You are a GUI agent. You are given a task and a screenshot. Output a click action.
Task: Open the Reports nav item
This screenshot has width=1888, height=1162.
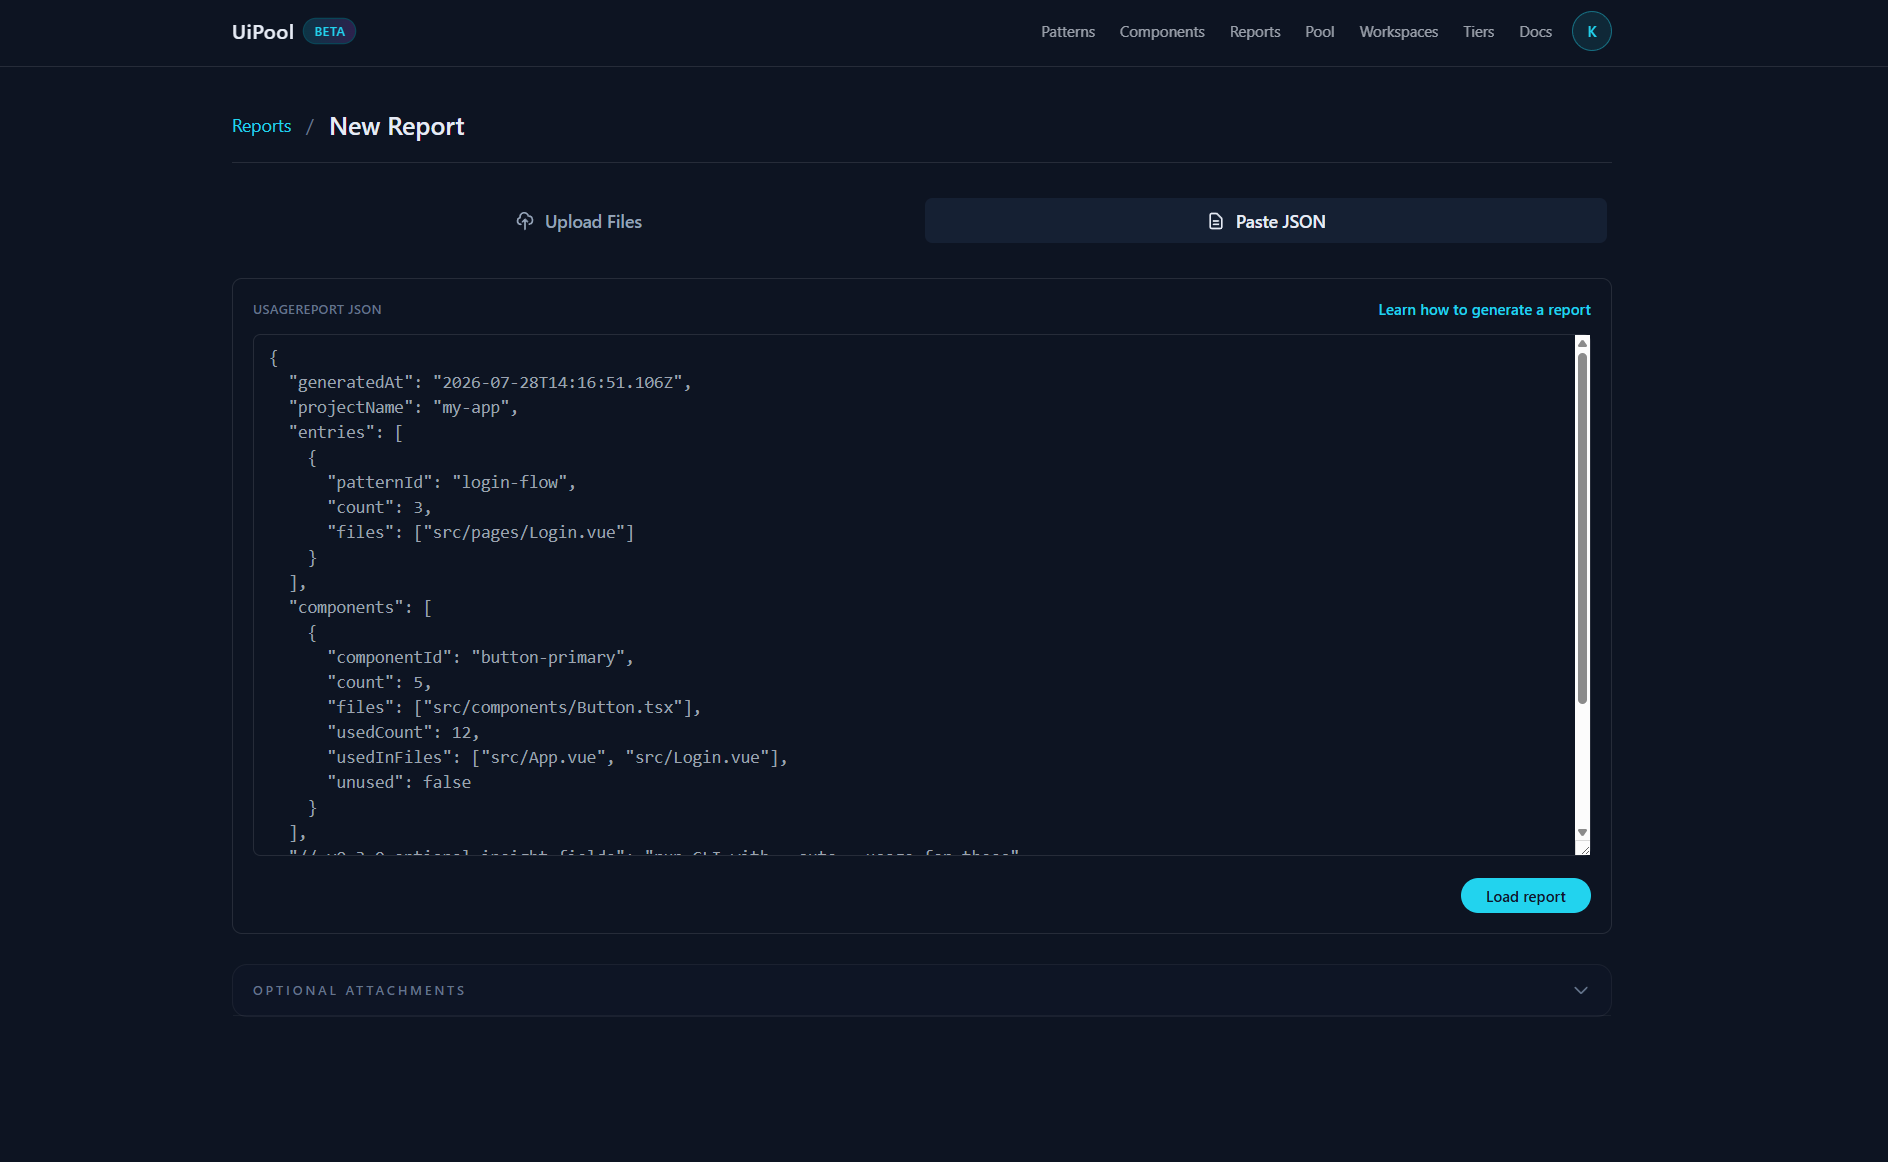(1254, 32)
